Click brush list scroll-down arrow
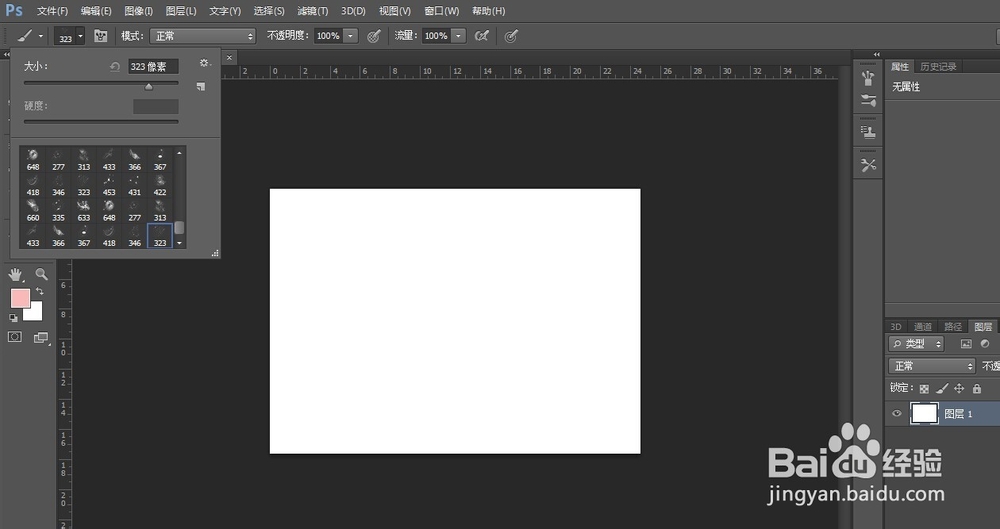 (x=179, y=243)
